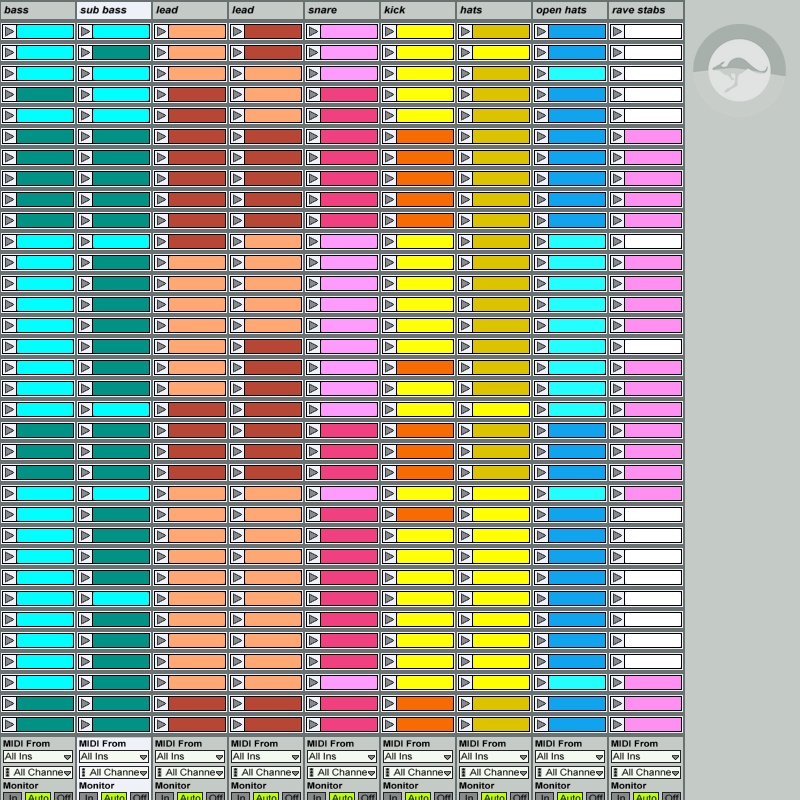Open the hats track All Channels dropdown

[x=494, y=772]
